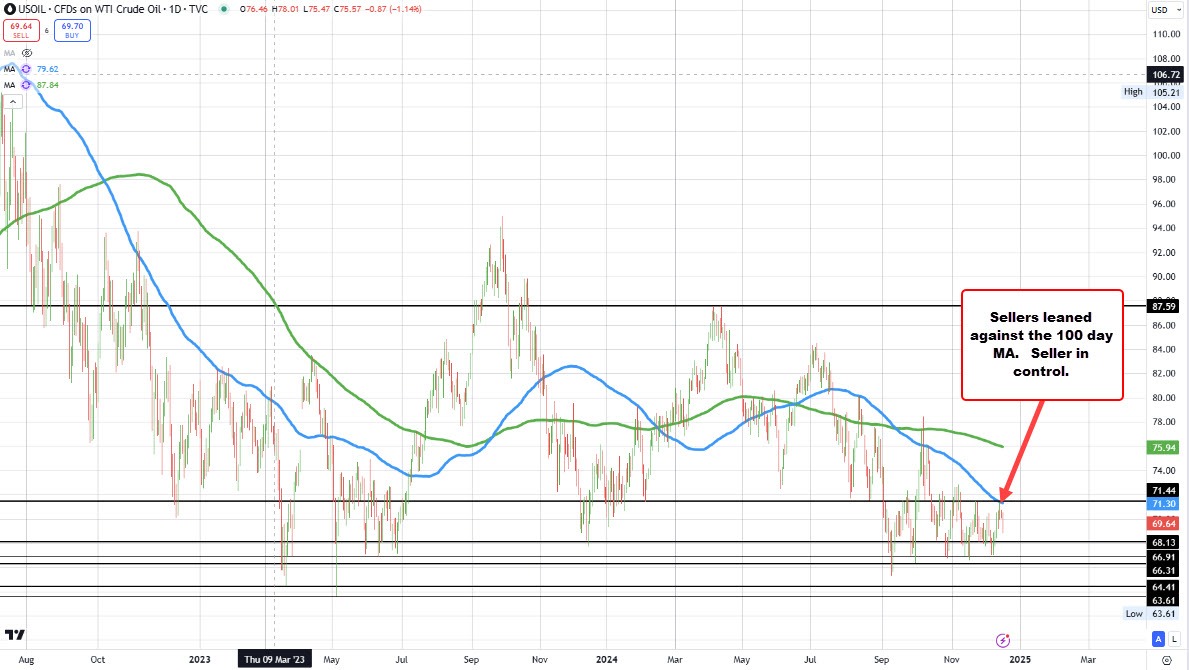Click the refresh icon beside MA 79.62
The image size is (1189, 670).
27,69
